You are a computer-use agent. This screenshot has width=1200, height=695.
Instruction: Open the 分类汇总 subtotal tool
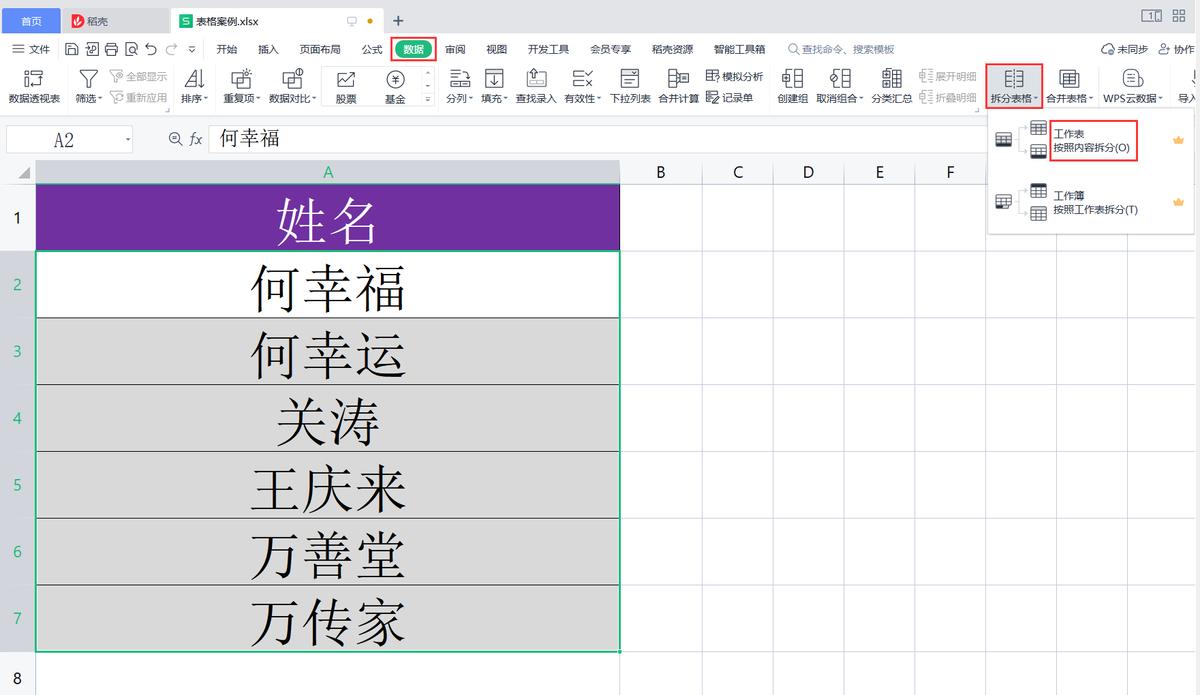click(891, 86)
